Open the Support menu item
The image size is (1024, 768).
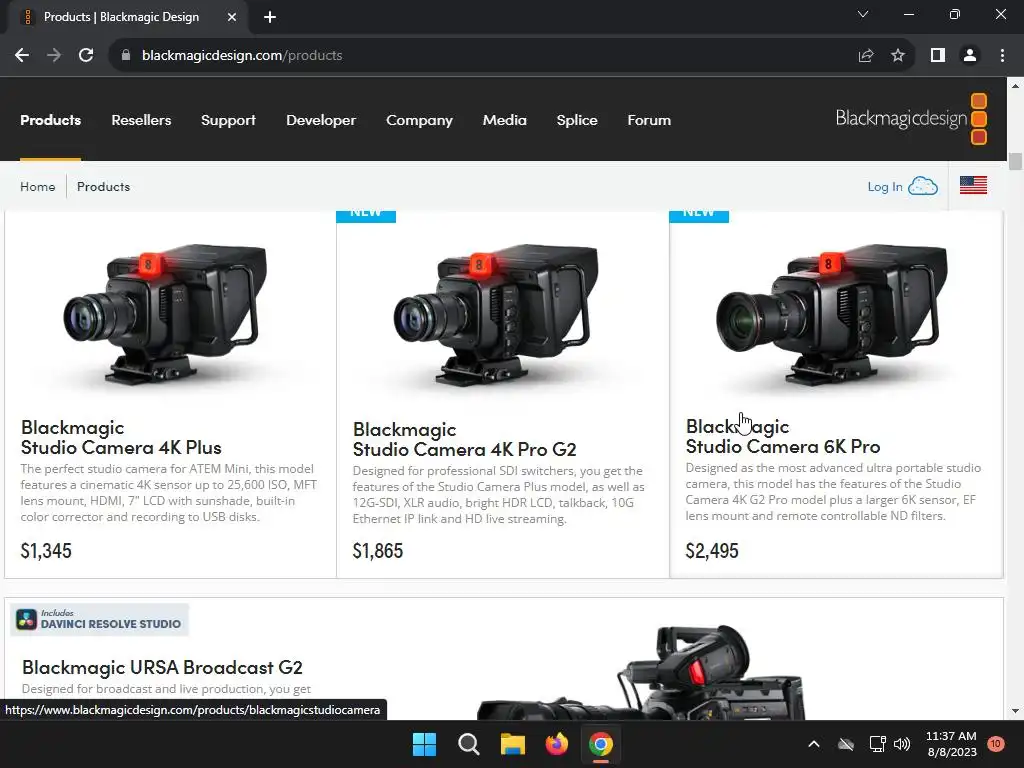(x=228, y=120)
